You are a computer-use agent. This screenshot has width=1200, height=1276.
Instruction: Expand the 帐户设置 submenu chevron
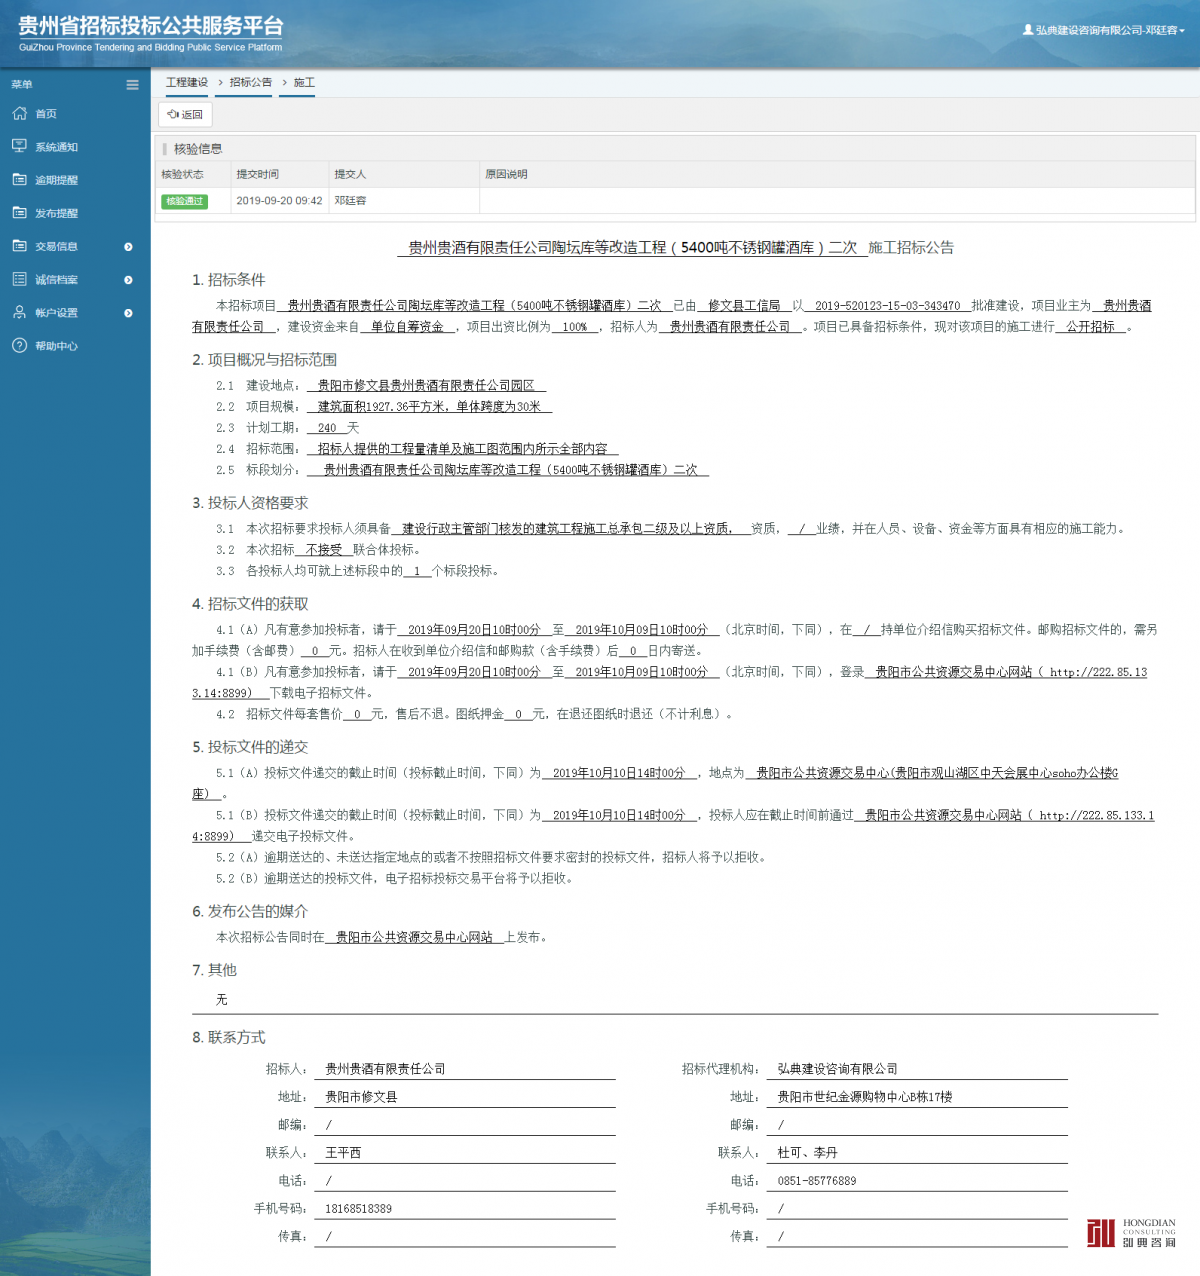127,312
